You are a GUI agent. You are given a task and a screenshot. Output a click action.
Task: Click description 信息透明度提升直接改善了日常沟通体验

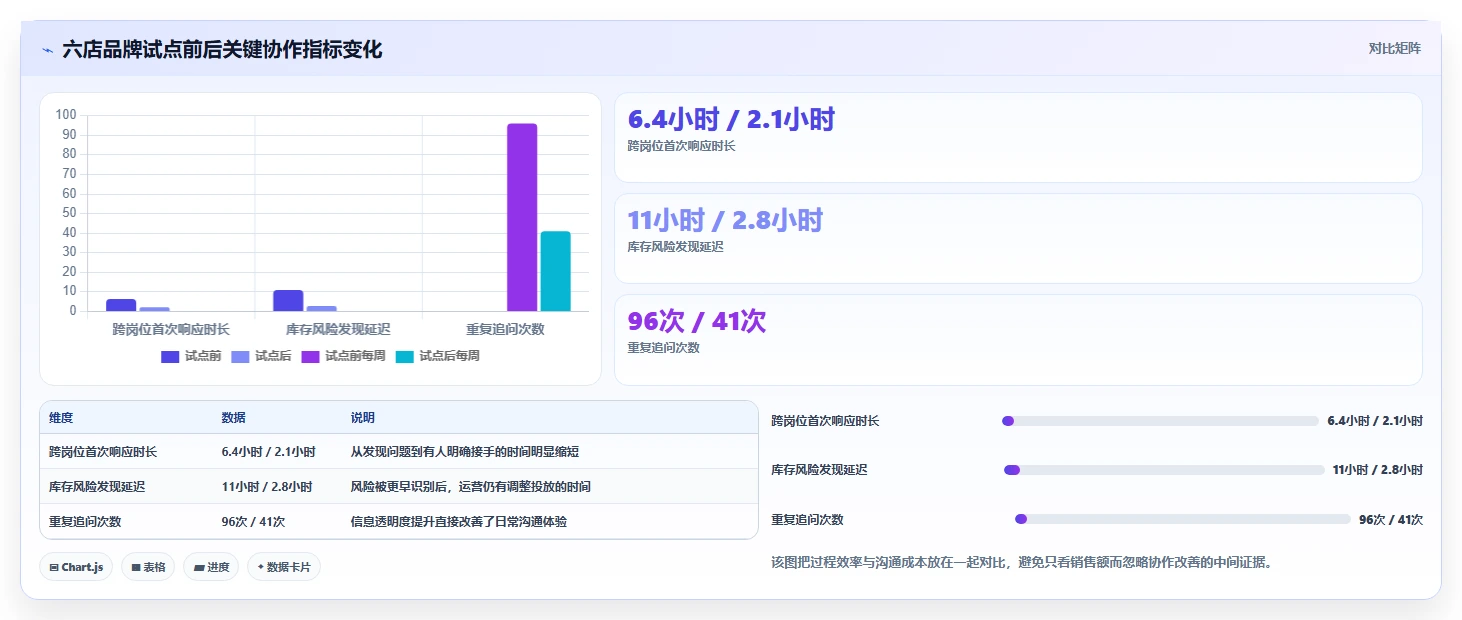458,522
